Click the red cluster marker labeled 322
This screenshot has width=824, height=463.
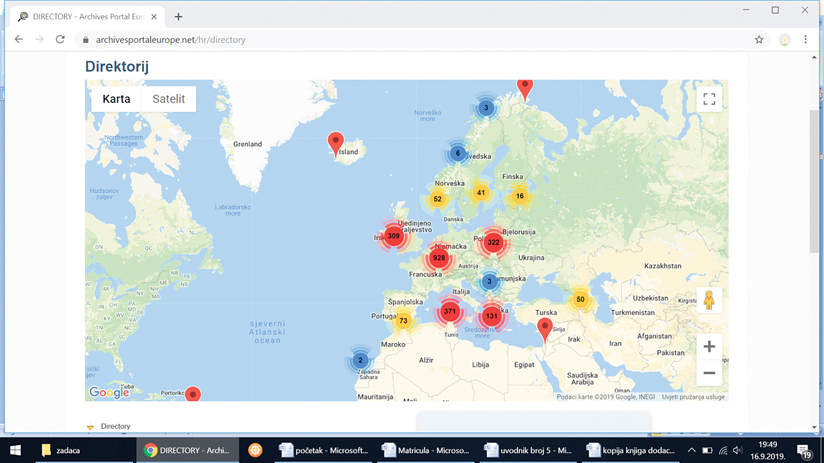(493, 242)
